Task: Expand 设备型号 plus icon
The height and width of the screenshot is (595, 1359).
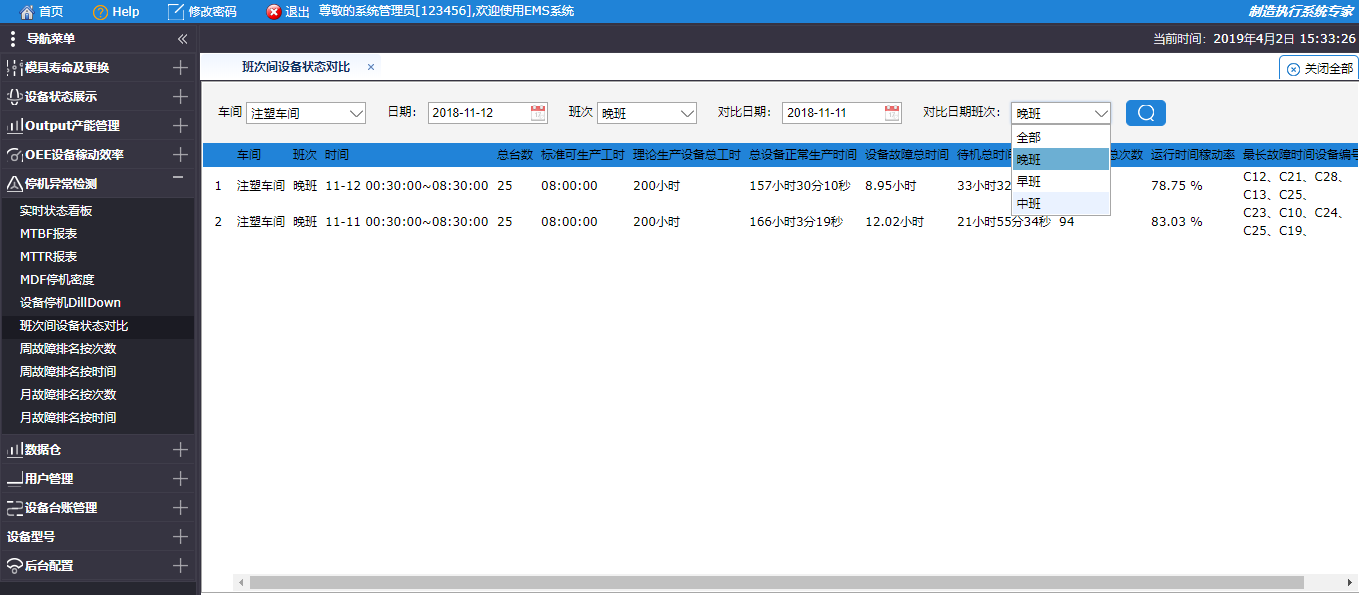Action: click(180, 537)
